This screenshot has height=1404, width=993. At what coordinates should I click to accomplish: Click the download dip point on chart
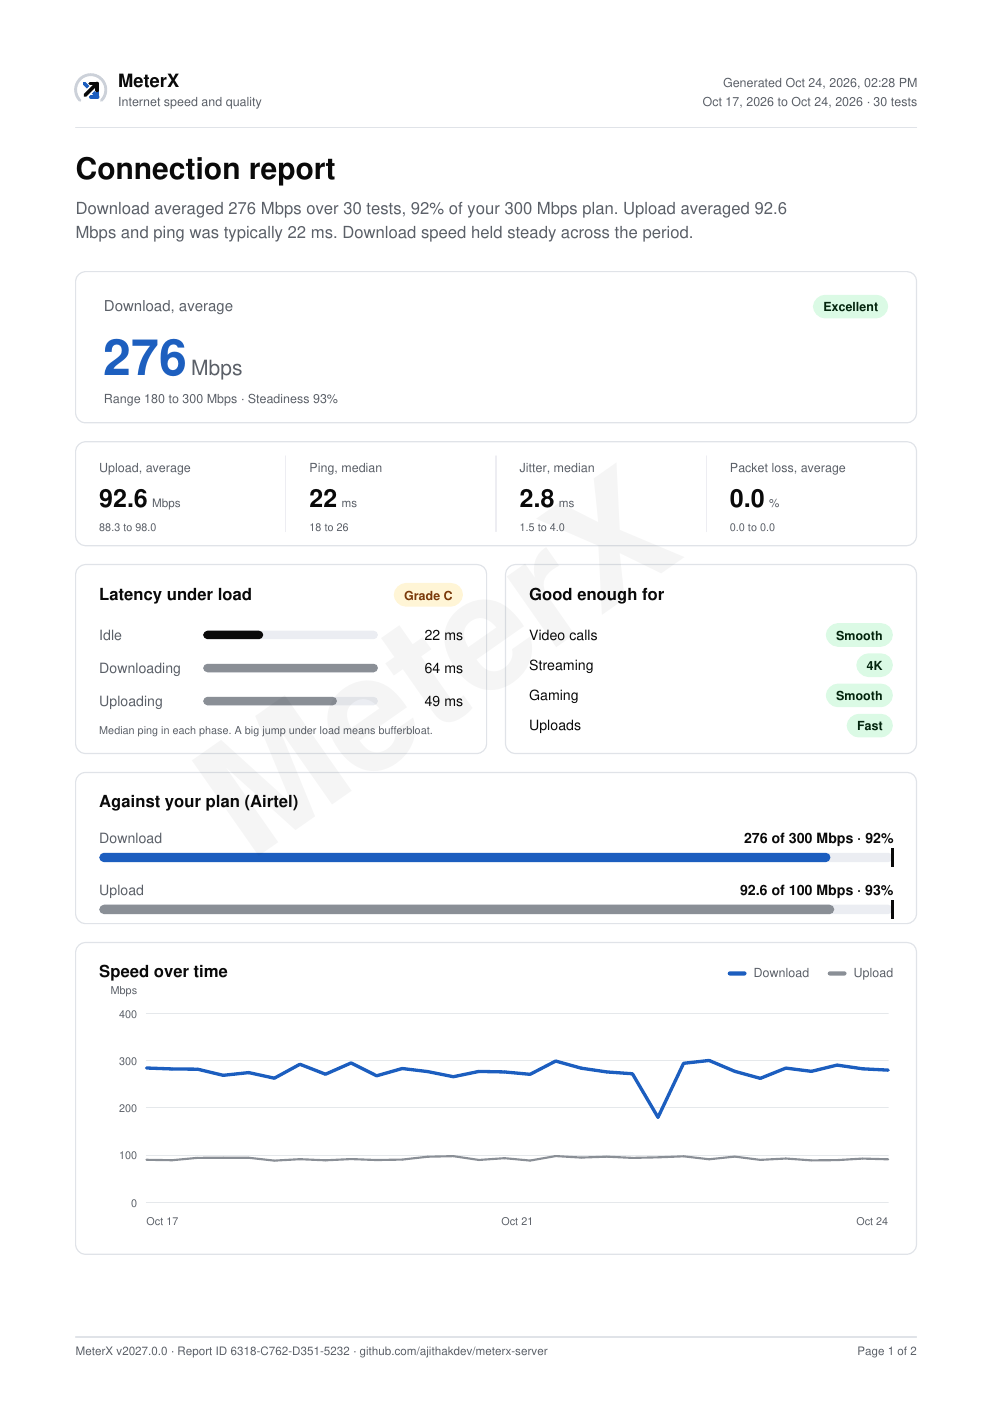point(658,1117)
